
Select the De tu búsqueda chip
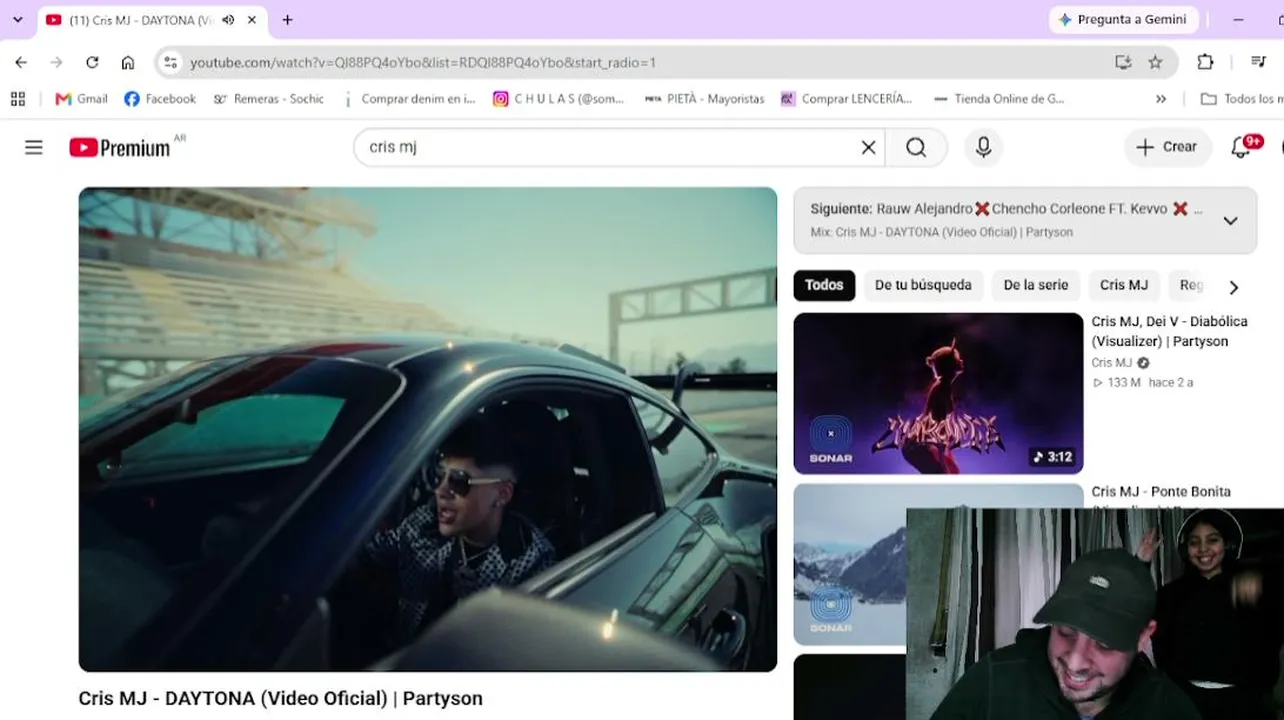pyautogui.click(x=923, y=285)
